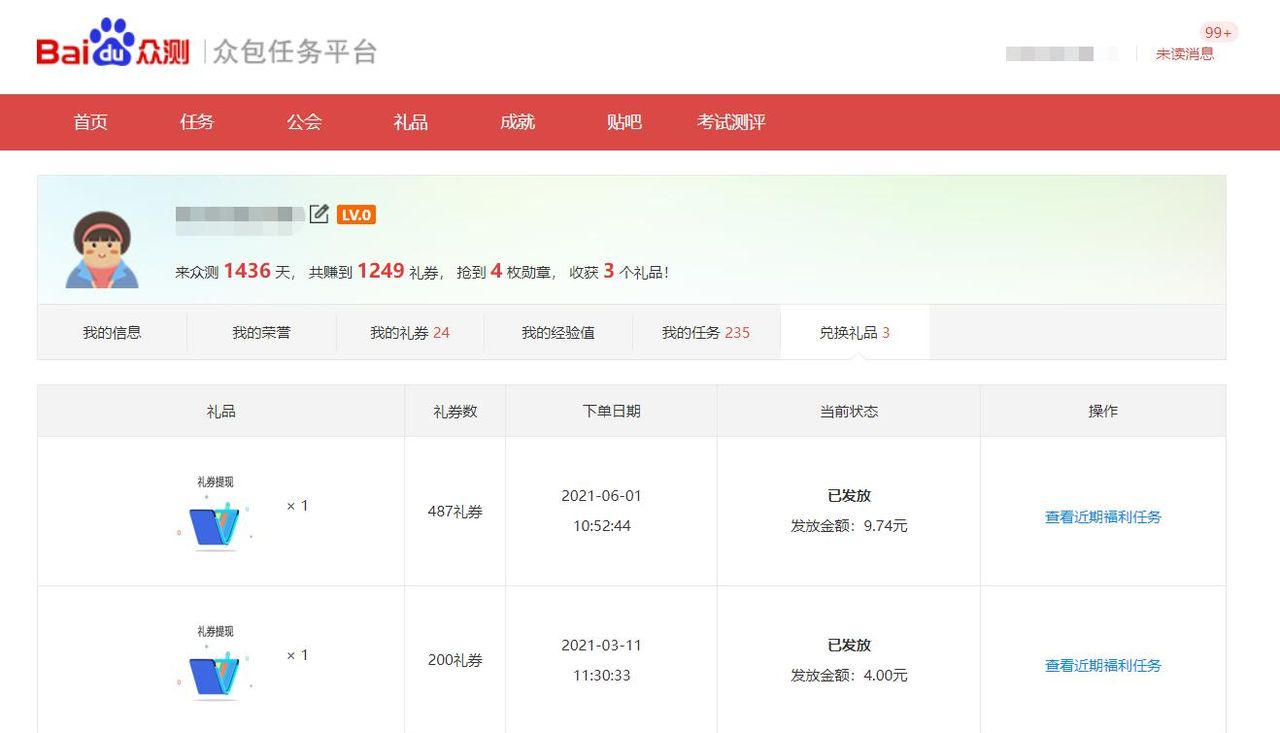The height and width of the screenshot is (733, 1280).
Task: Click the orange LV.0 level badge
Action: point(356,214)
